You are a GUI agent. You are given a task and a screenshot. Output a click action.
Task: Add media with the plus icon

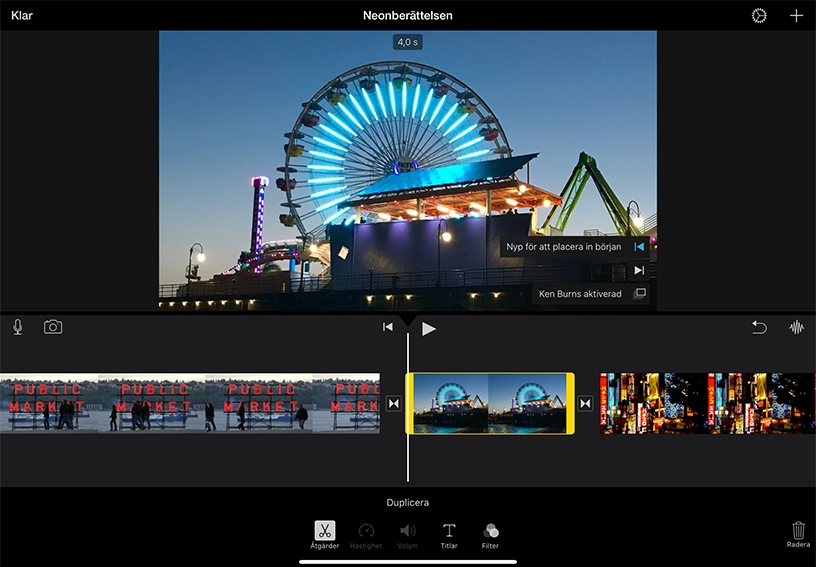pyautogui.click(x=796, y=16)
